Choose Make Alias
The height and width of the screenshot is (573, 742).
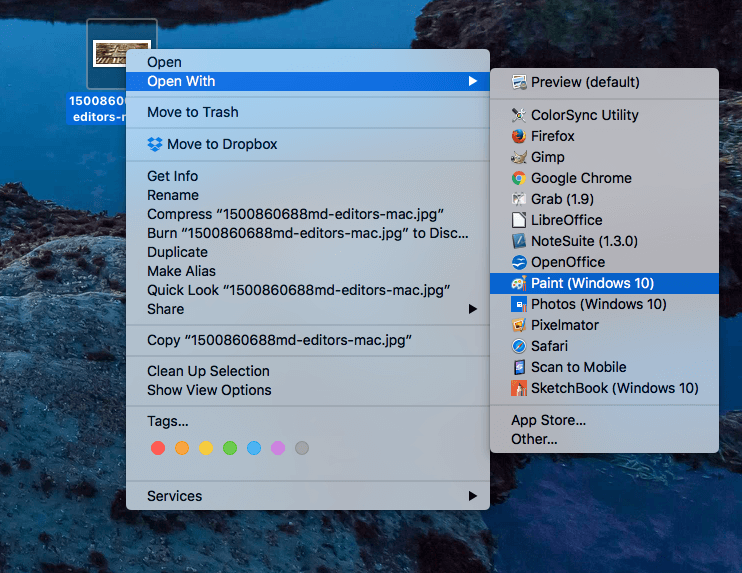(x=308, y=271)
